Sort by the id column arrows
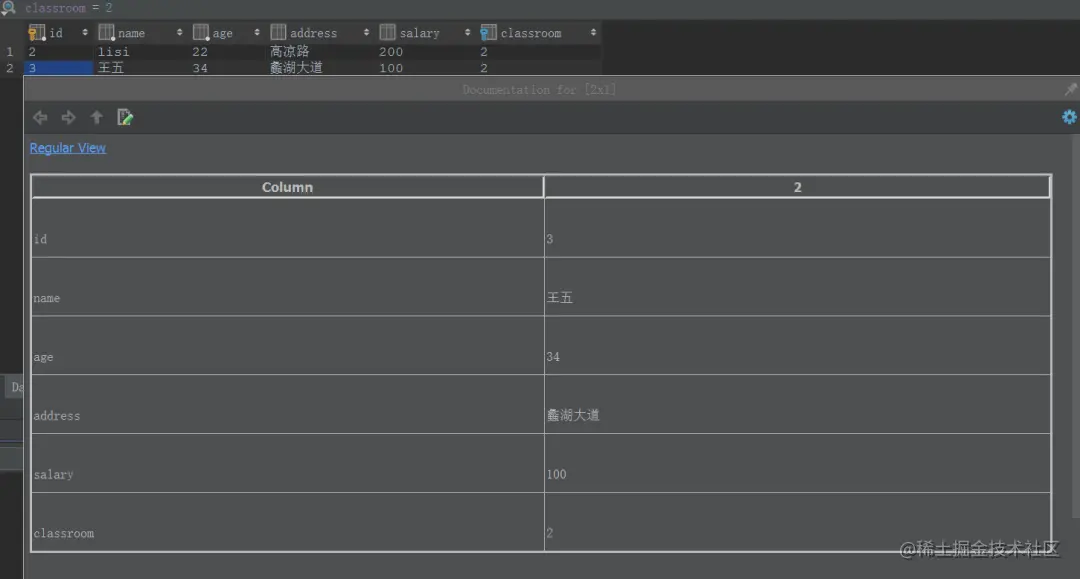Viewport: 1080px width, 579px height. [85, 32]
